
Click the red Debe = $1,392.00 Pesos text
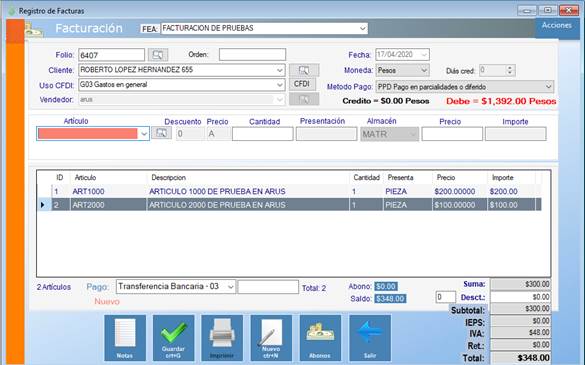[x=501, y=101]
